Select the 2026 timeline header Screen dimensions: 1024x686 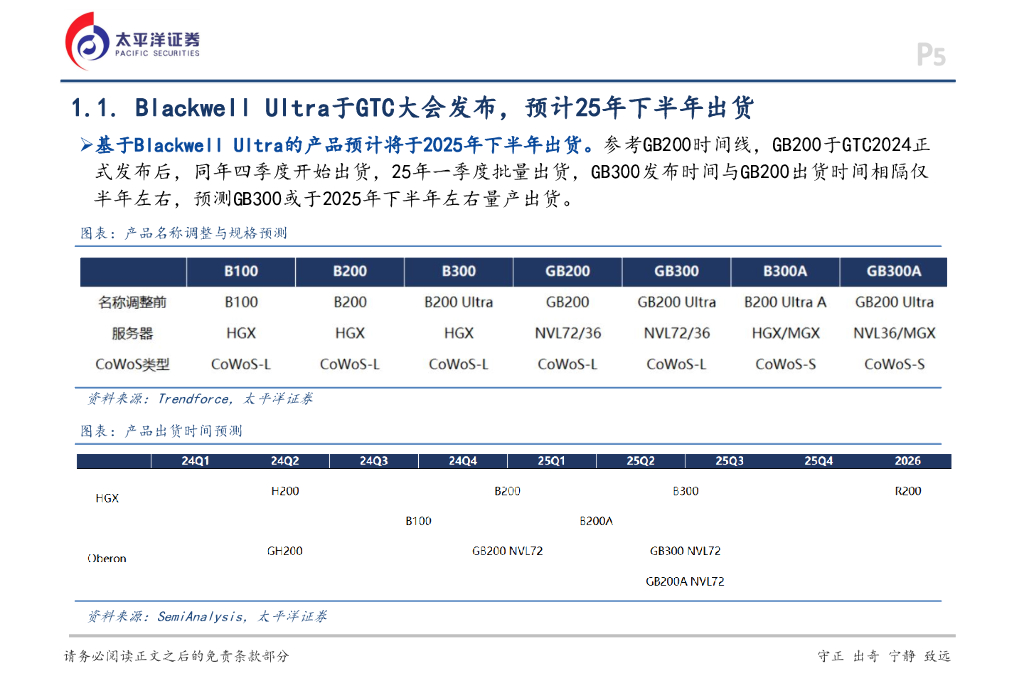click(x=908, y=461)
